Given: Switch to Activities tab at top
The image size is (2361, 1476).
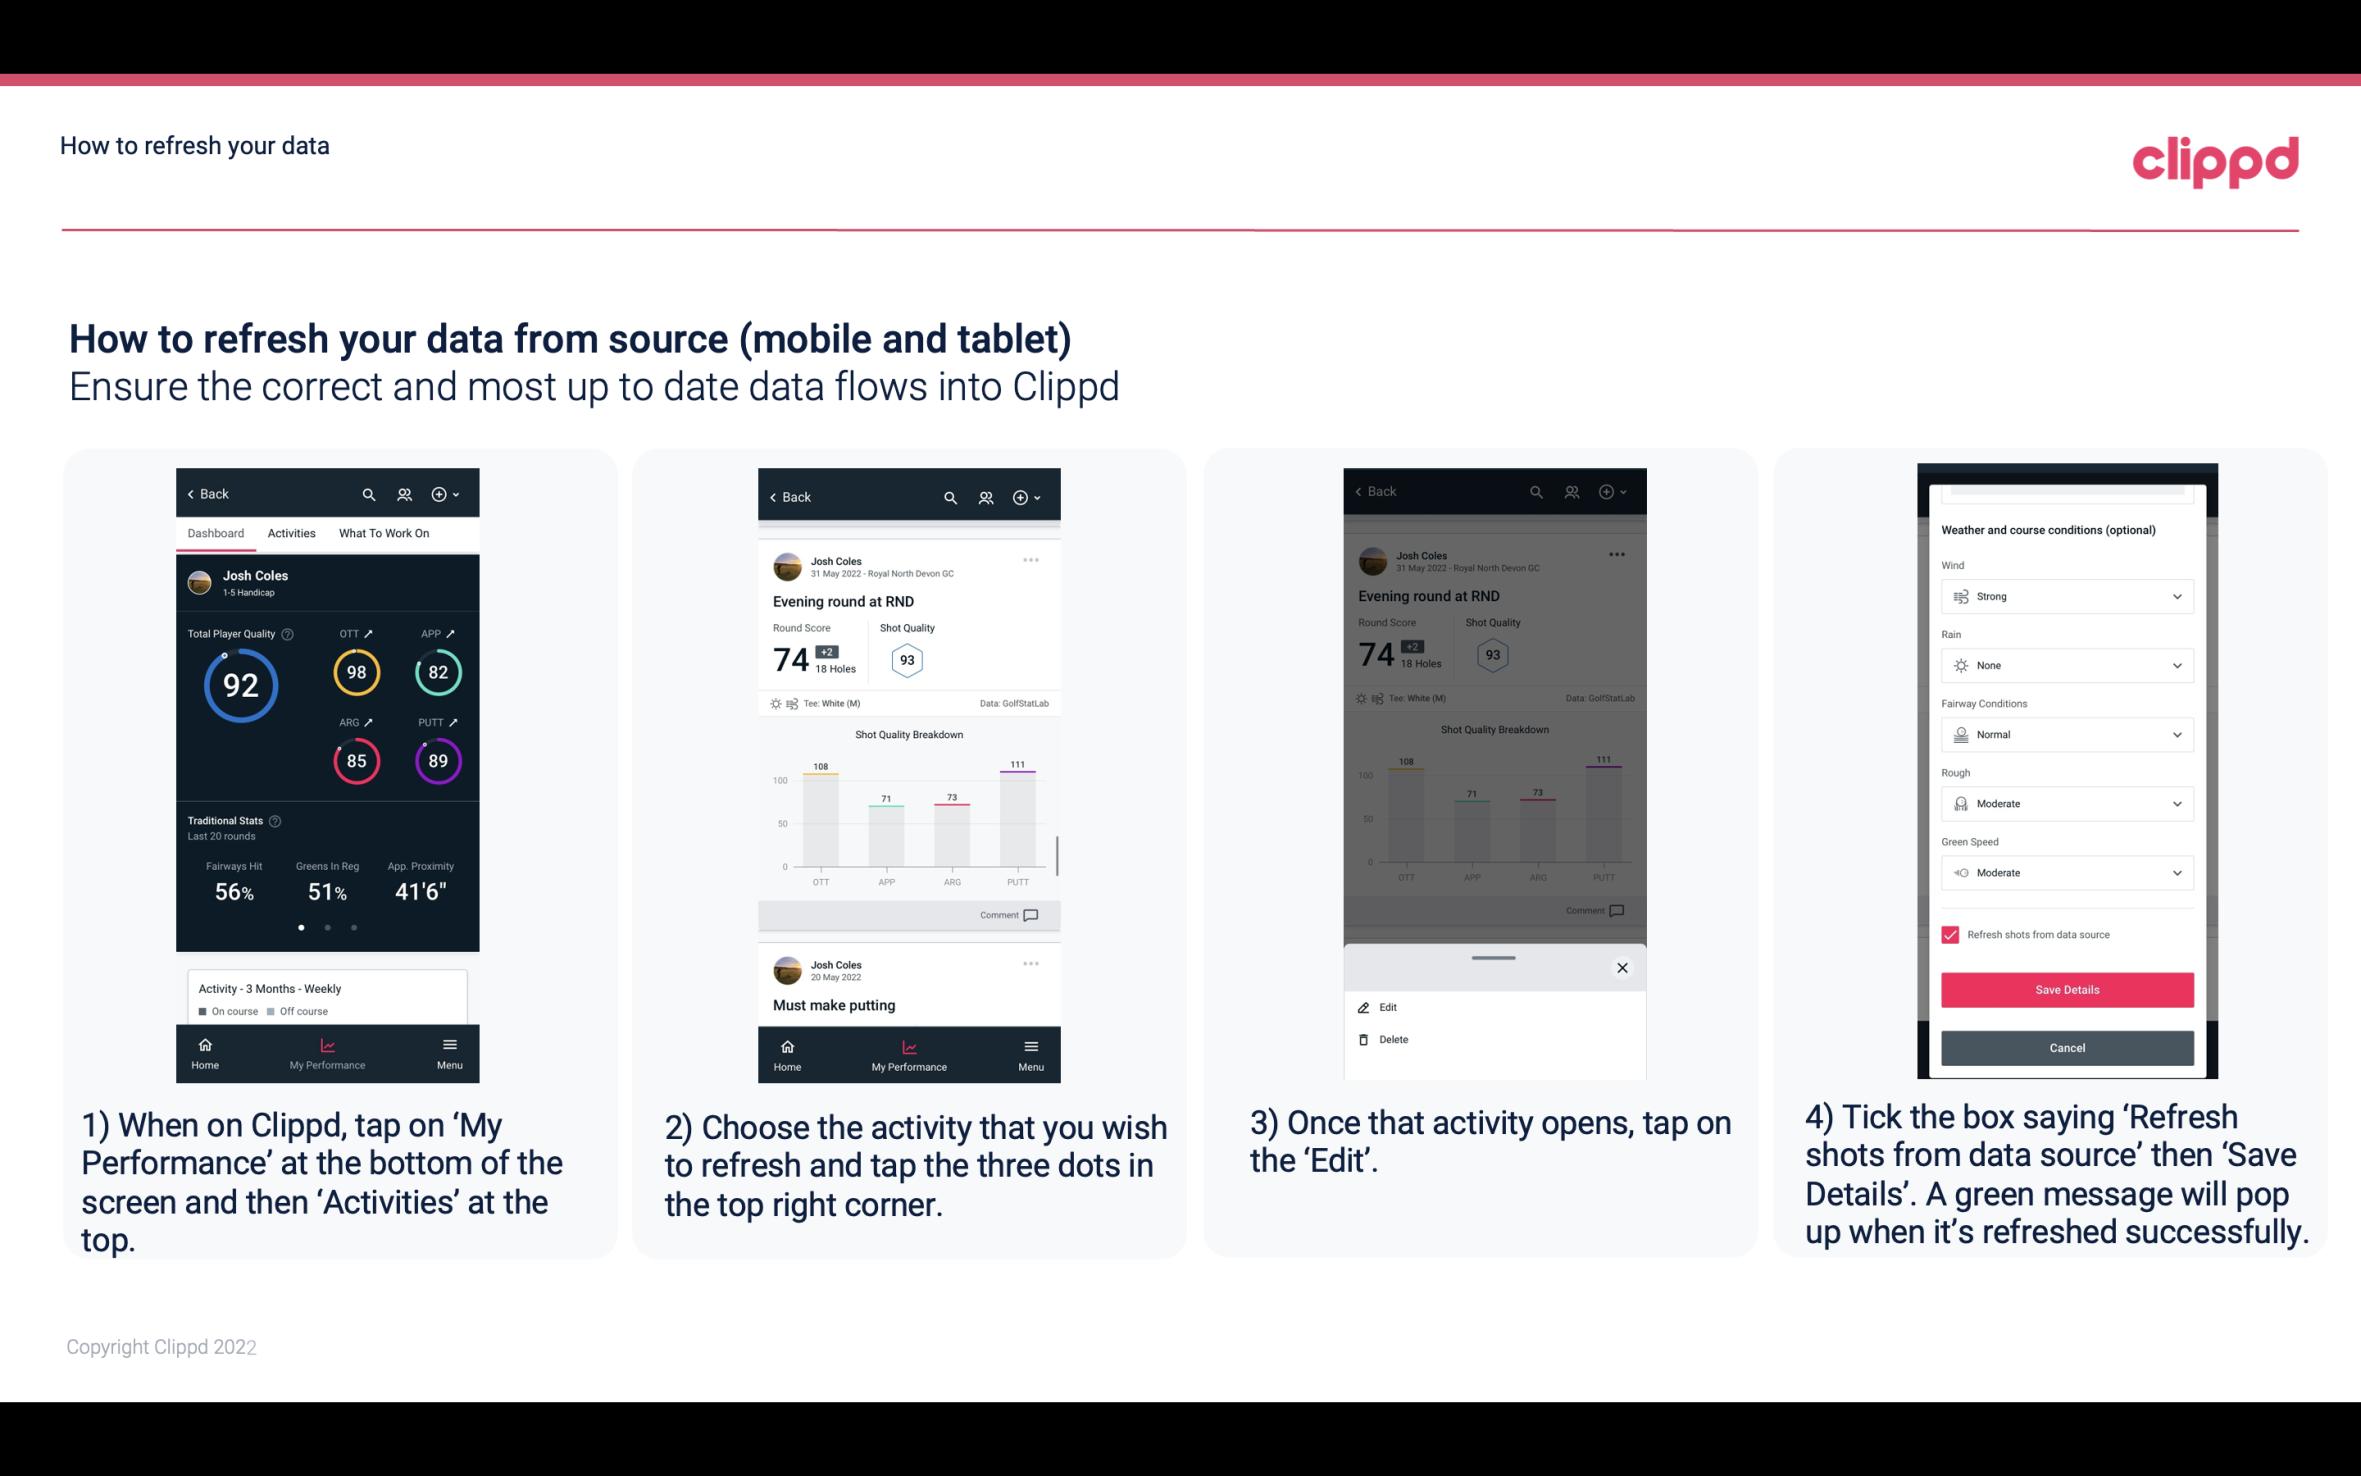Looking at the screenshot, I should pyautogui.click(x=291, y=532).
